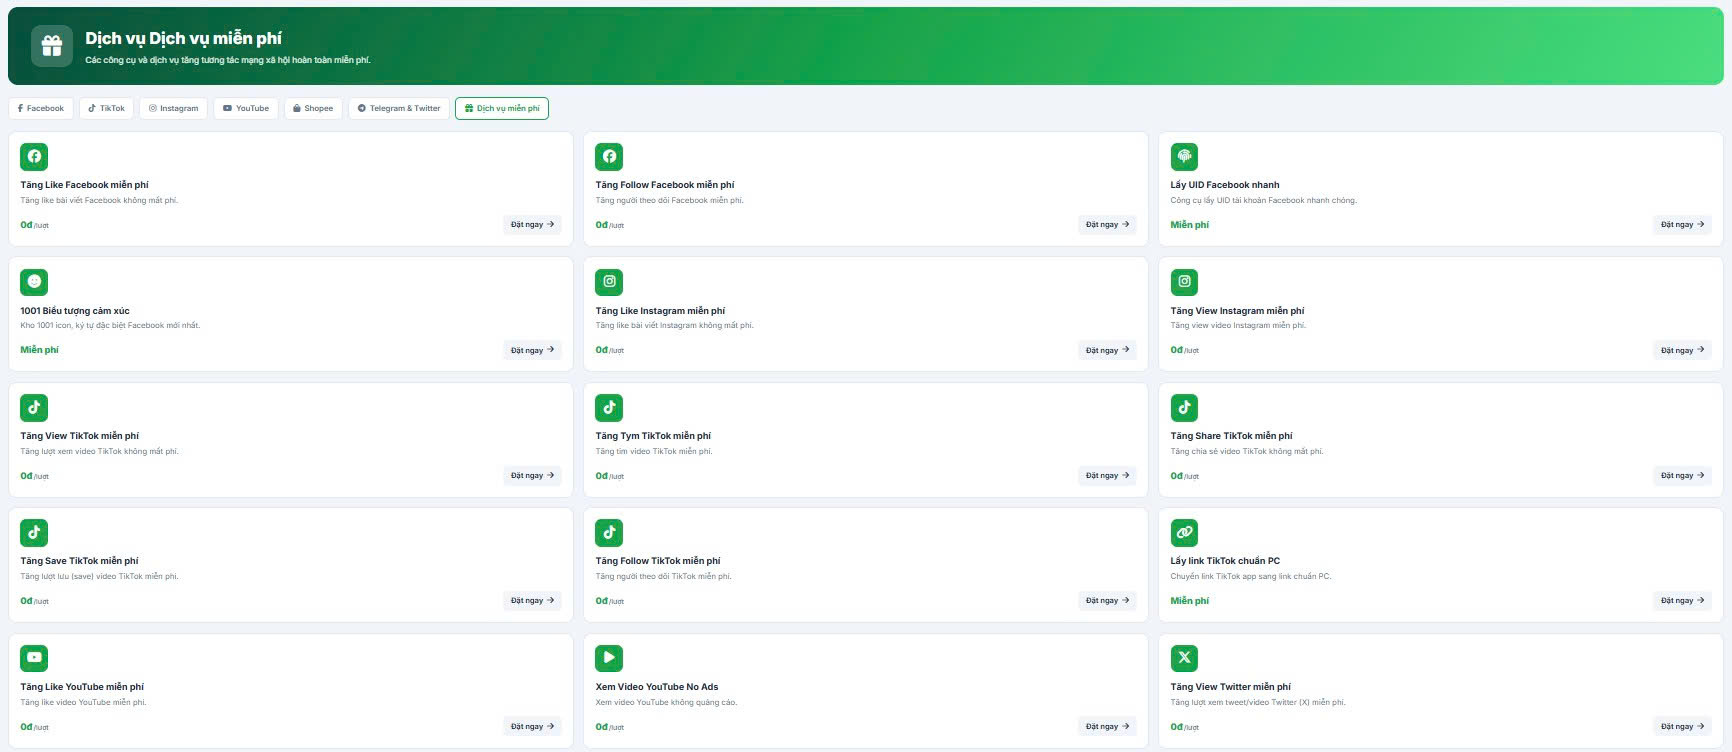Click YouTube icon on Tăng Like YouTube card

click(x=34, y=658)
